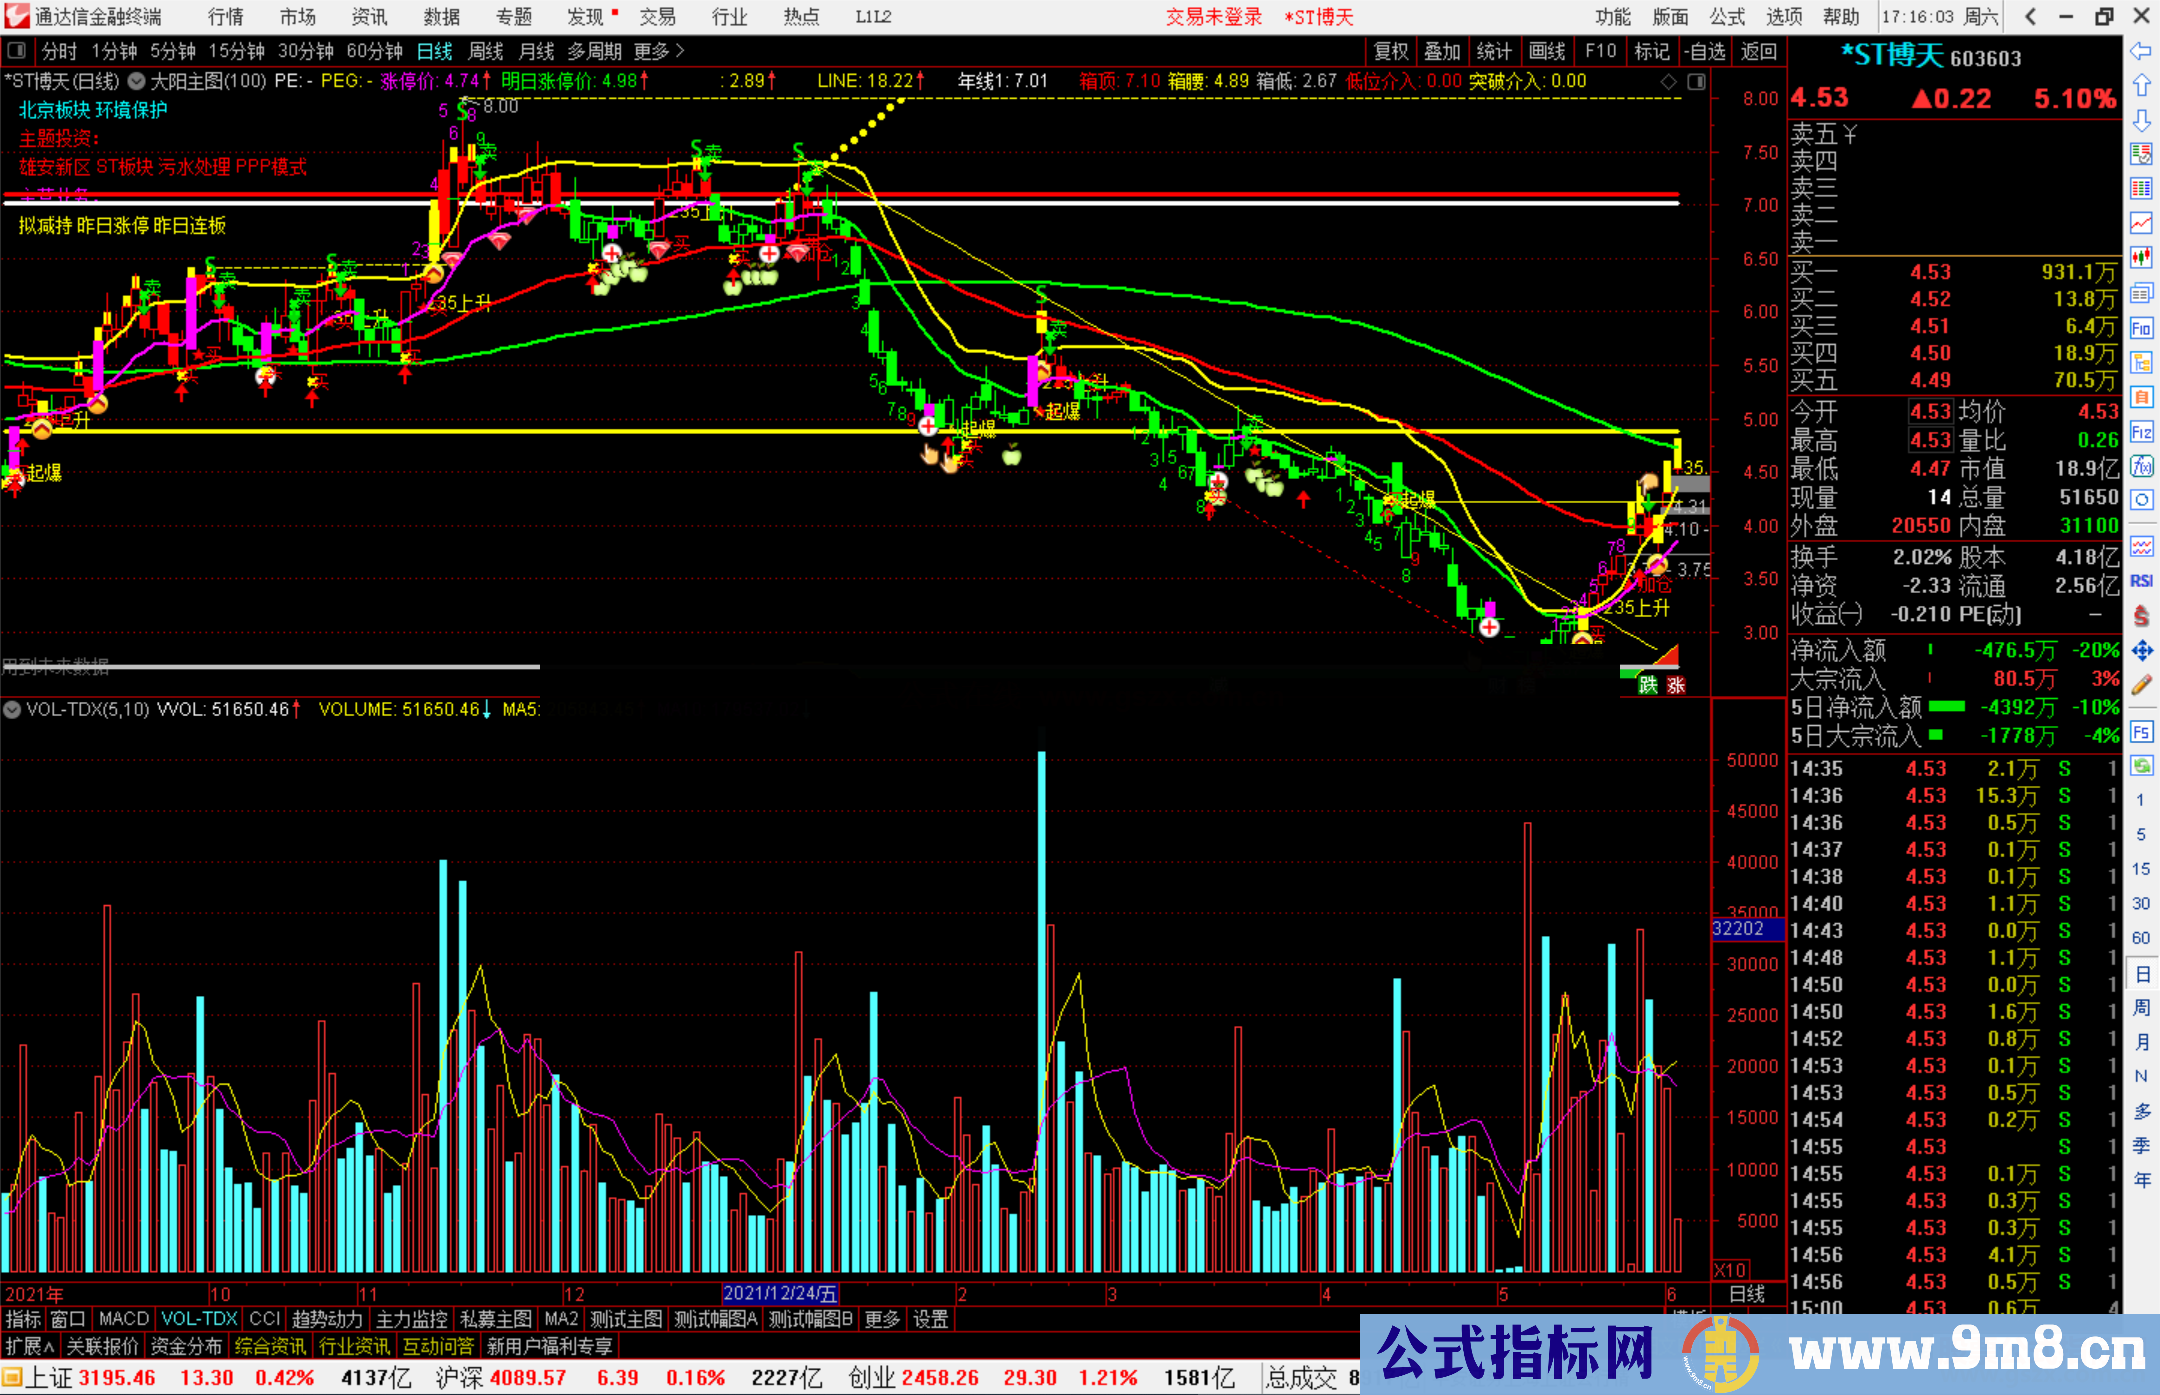This screenshot has height=1395, width=2160.
Task: Click the pencil drawing tool icon
Action: coord(2141,685)
